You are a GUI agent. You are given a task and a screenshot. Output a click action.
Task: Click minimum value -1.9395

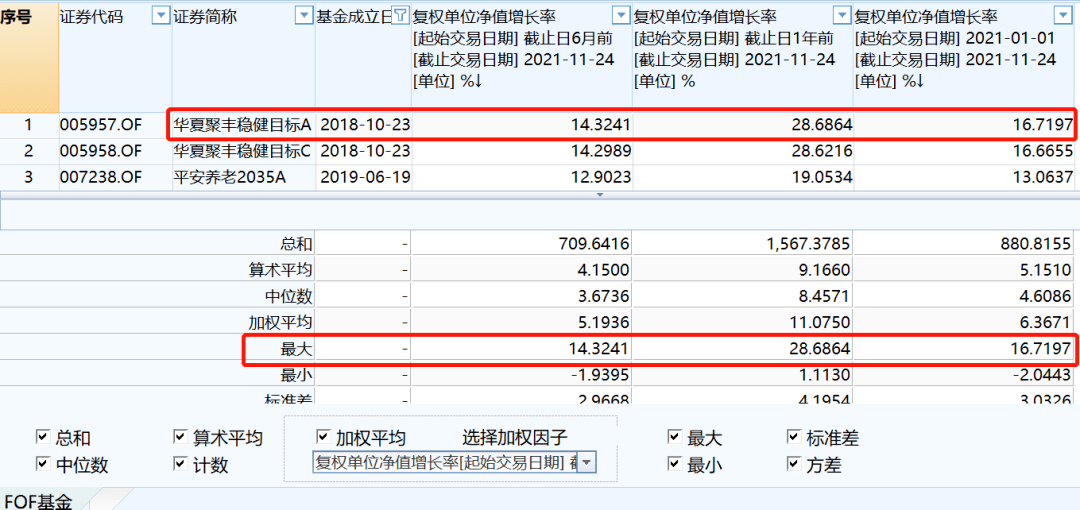pos(599,375)
